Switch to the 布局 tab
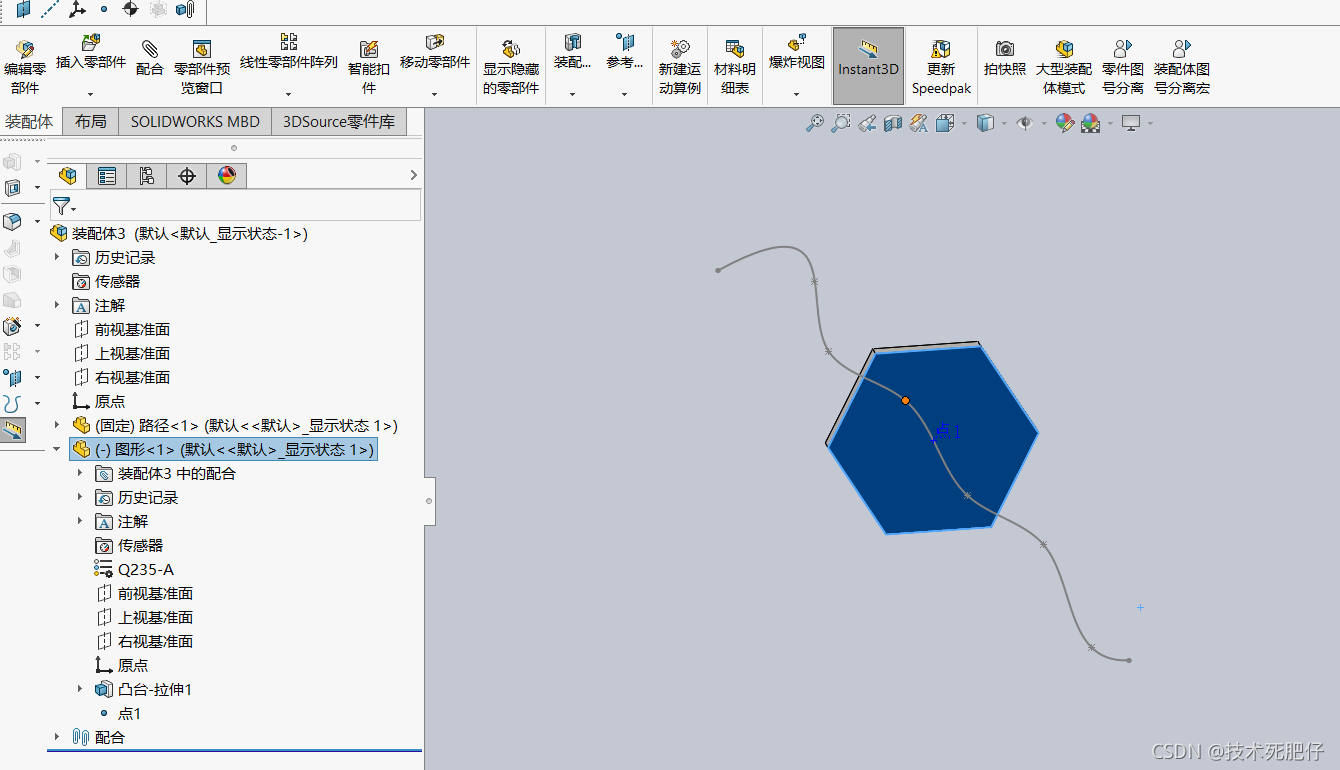The height and width of the screenshot is (770, 1340). coord(90,121)
